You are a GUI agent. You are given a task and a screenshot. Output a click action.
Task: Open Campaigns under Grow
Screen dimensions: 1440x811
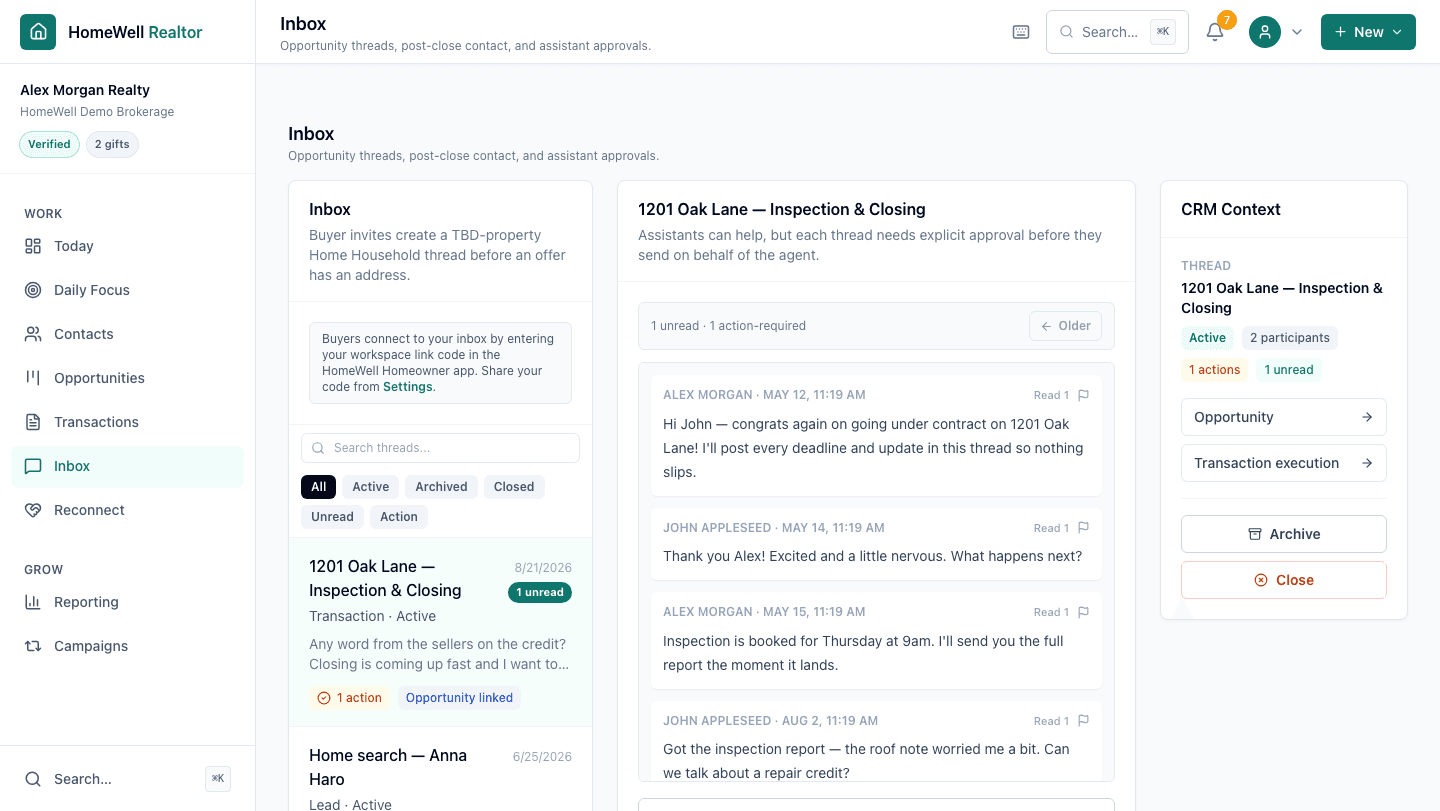(127, 646)
